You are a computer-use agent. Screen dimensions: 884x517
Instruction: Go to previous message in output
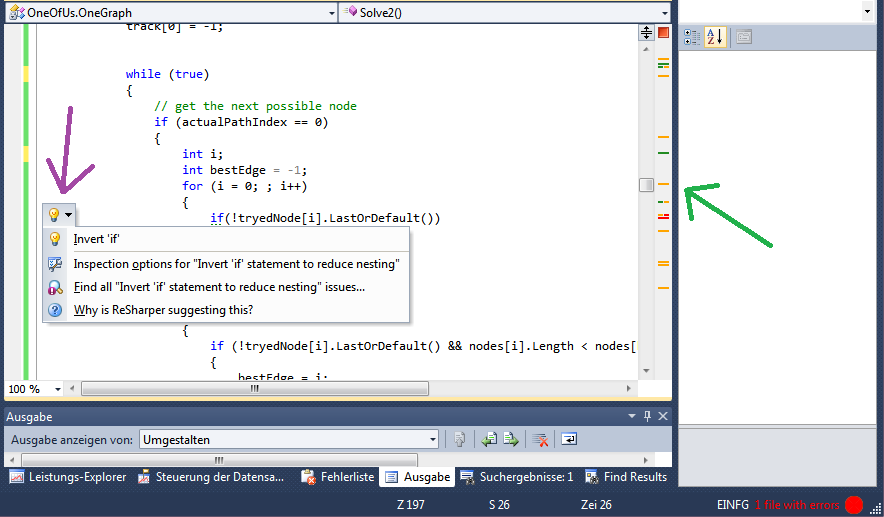click(489, 439)
